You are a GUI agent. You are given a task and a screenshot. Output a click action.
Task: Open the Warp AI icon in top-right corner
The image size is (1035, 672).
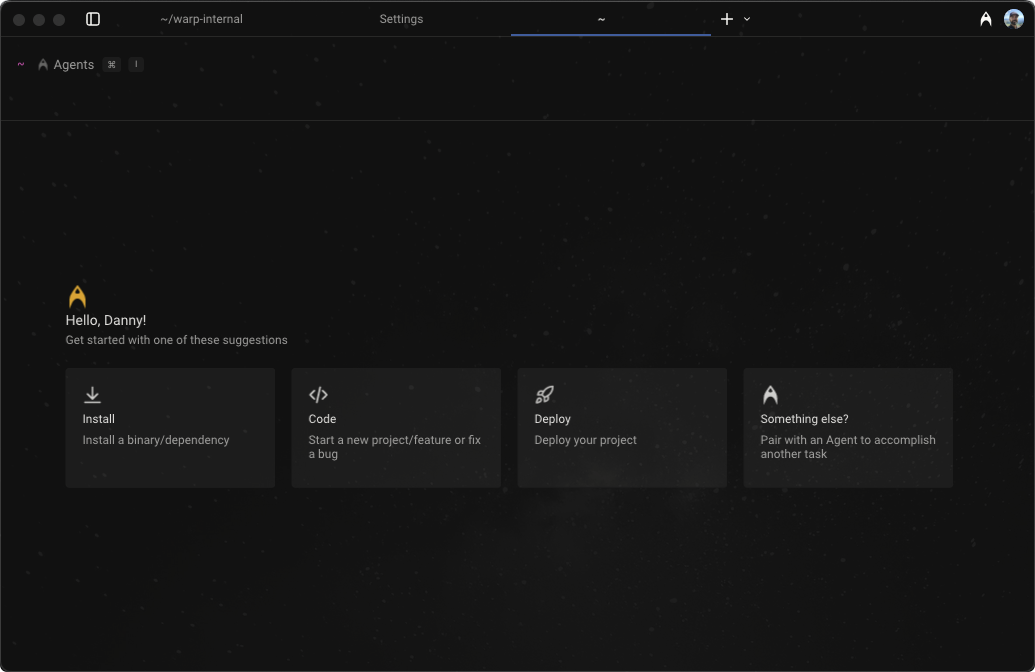pos(986,19)
